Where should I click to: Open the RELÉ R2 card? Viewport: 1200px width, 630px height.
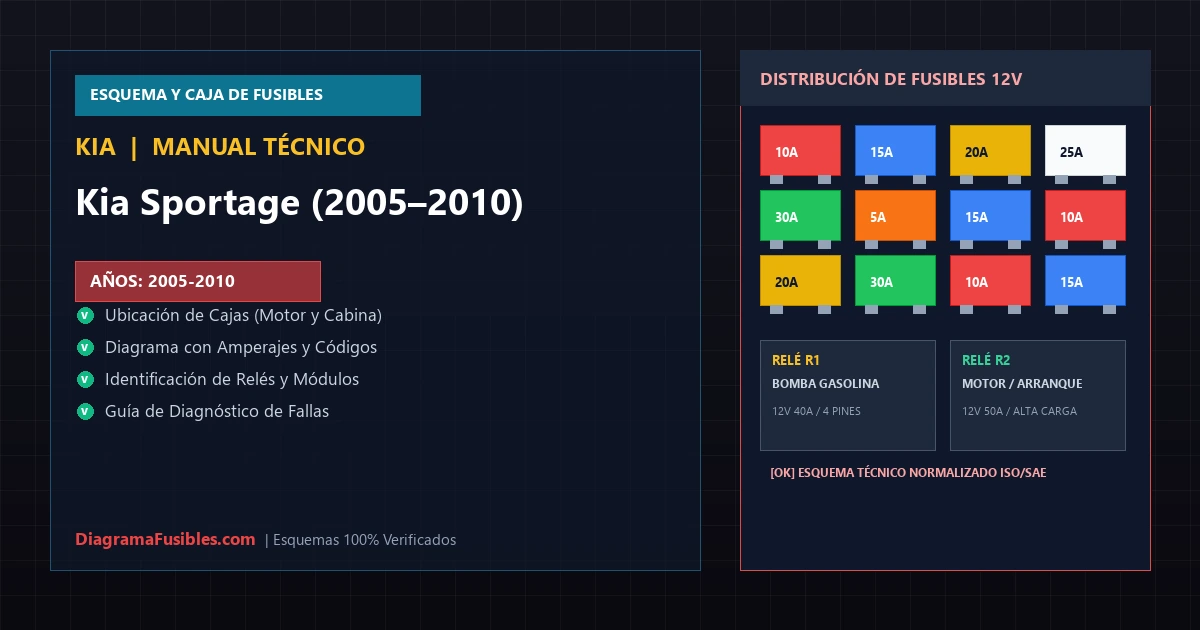point(1038,395)
